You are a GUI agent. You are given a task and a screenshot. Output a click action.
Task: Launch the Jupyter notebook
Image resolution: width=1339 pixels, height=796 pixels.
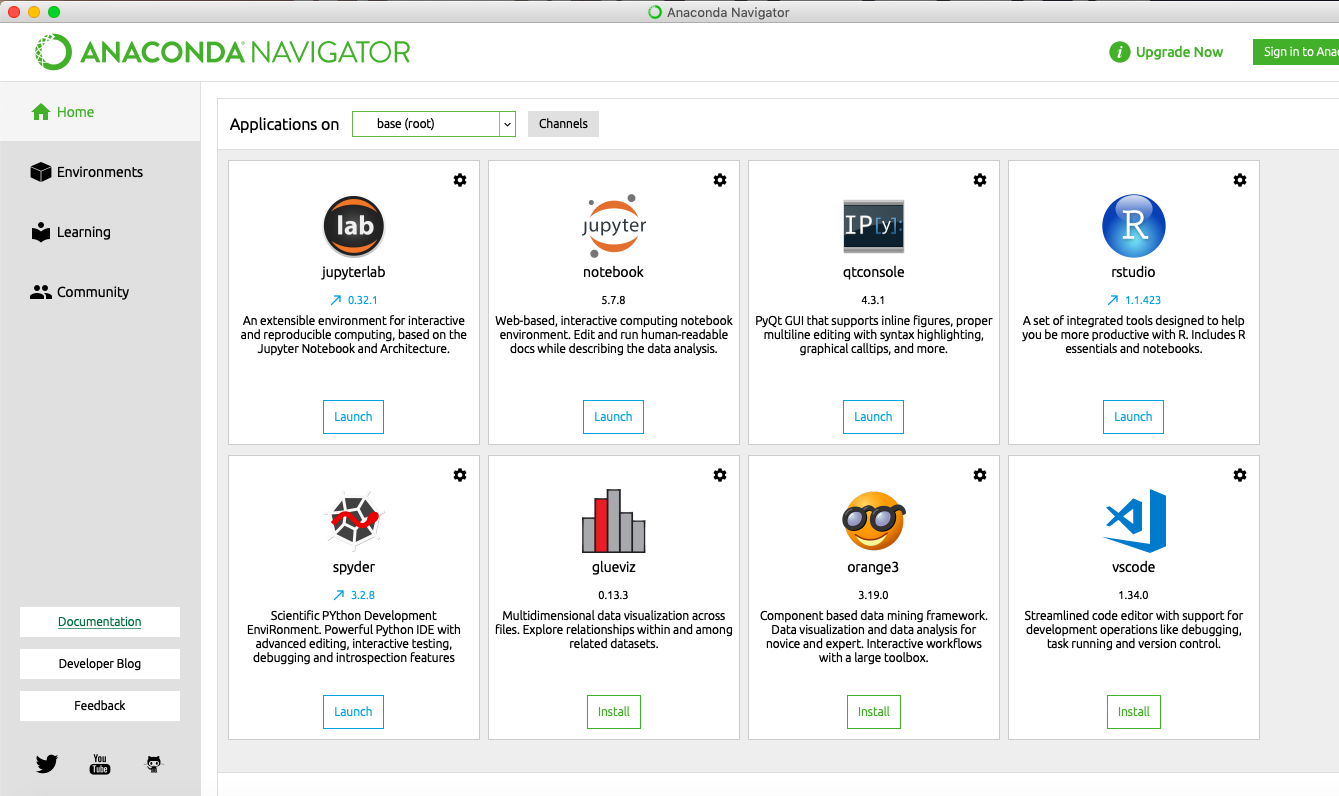point(613,417)
